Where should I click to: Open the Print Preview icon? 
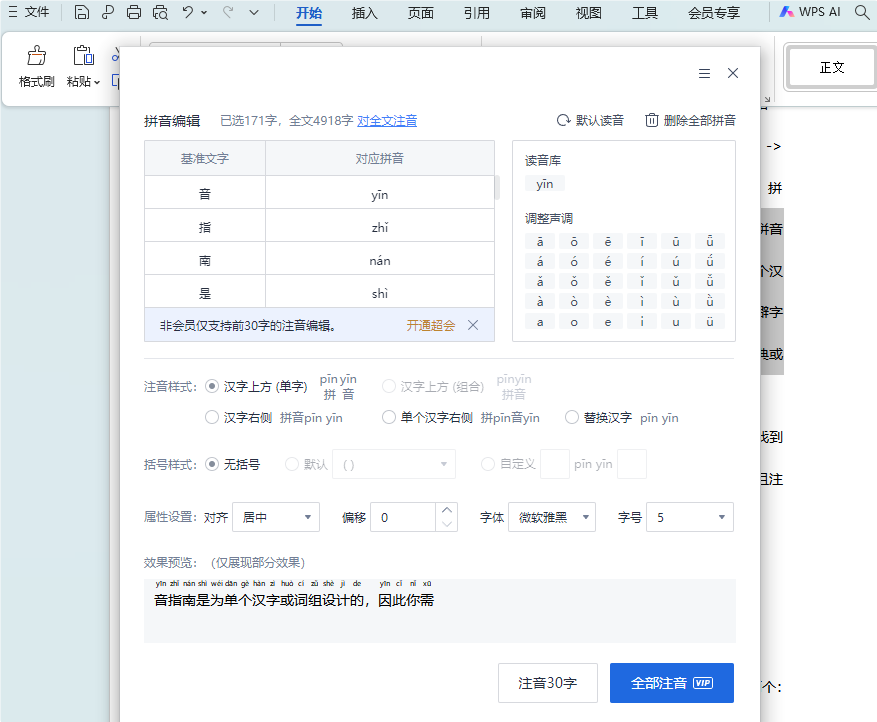pyautogui.click(x=161, y=12)
